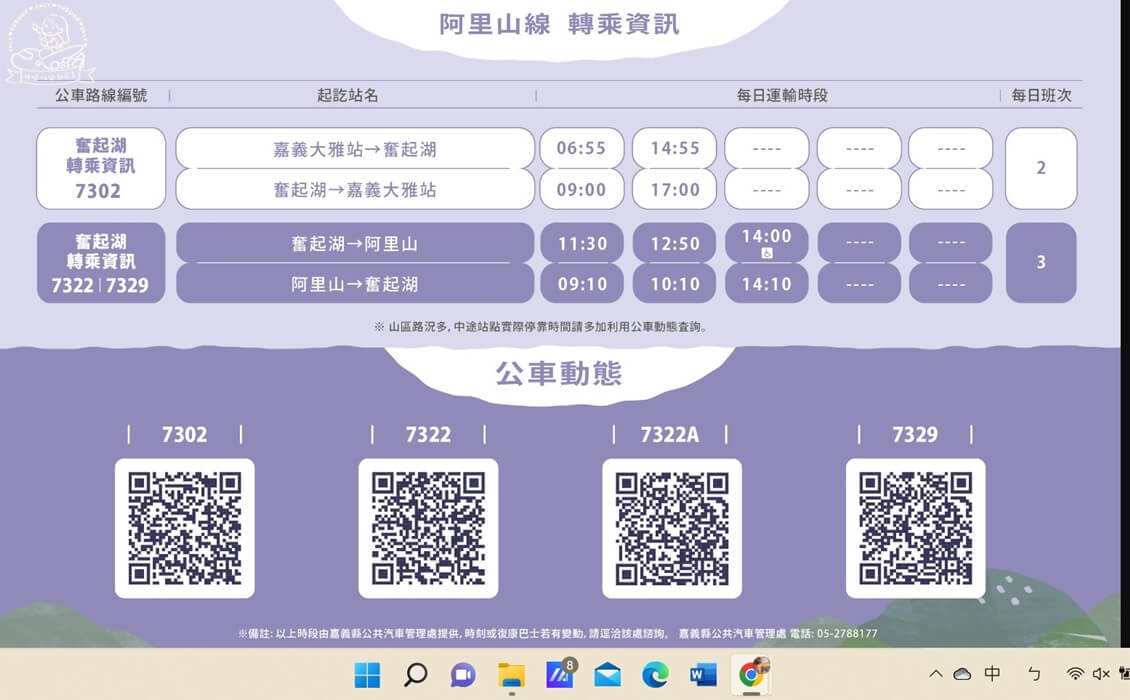The height and width of the screenshot is (700, 1130).
Task: Click the muted volume speaker icon
Action: tap(1101, 675)
